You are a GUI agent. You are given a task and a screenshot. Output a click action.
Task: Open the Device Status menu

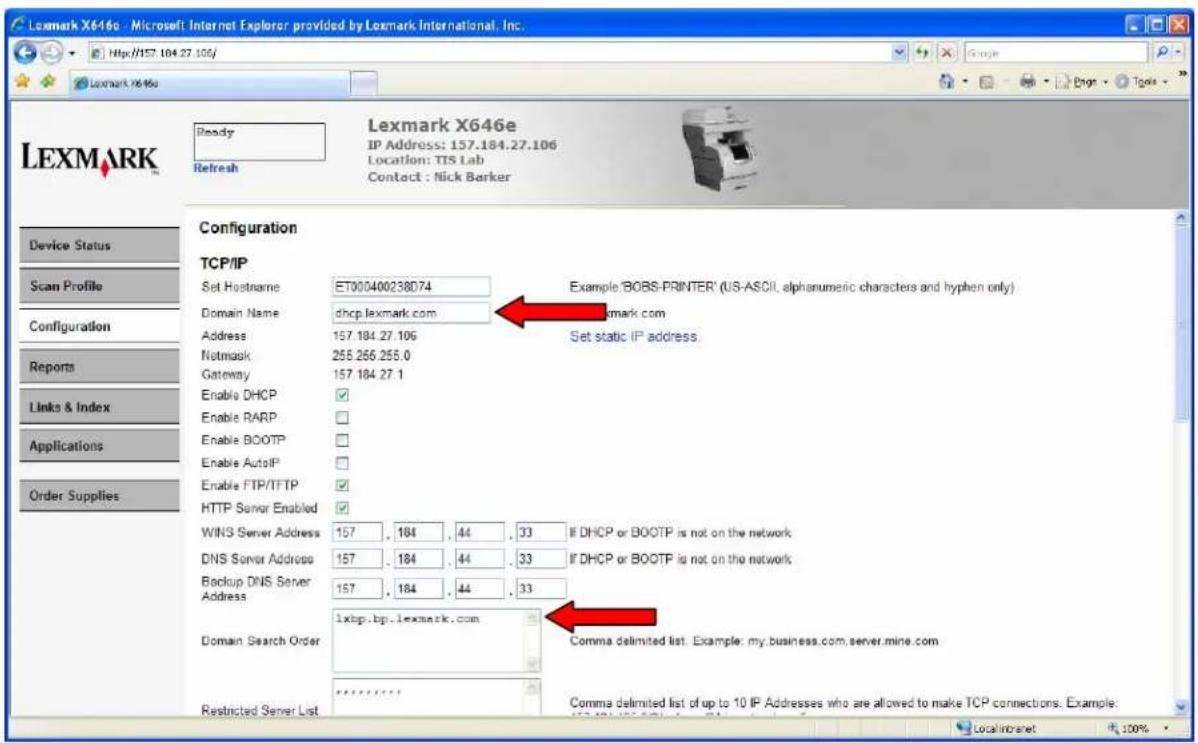click(99, 245)
